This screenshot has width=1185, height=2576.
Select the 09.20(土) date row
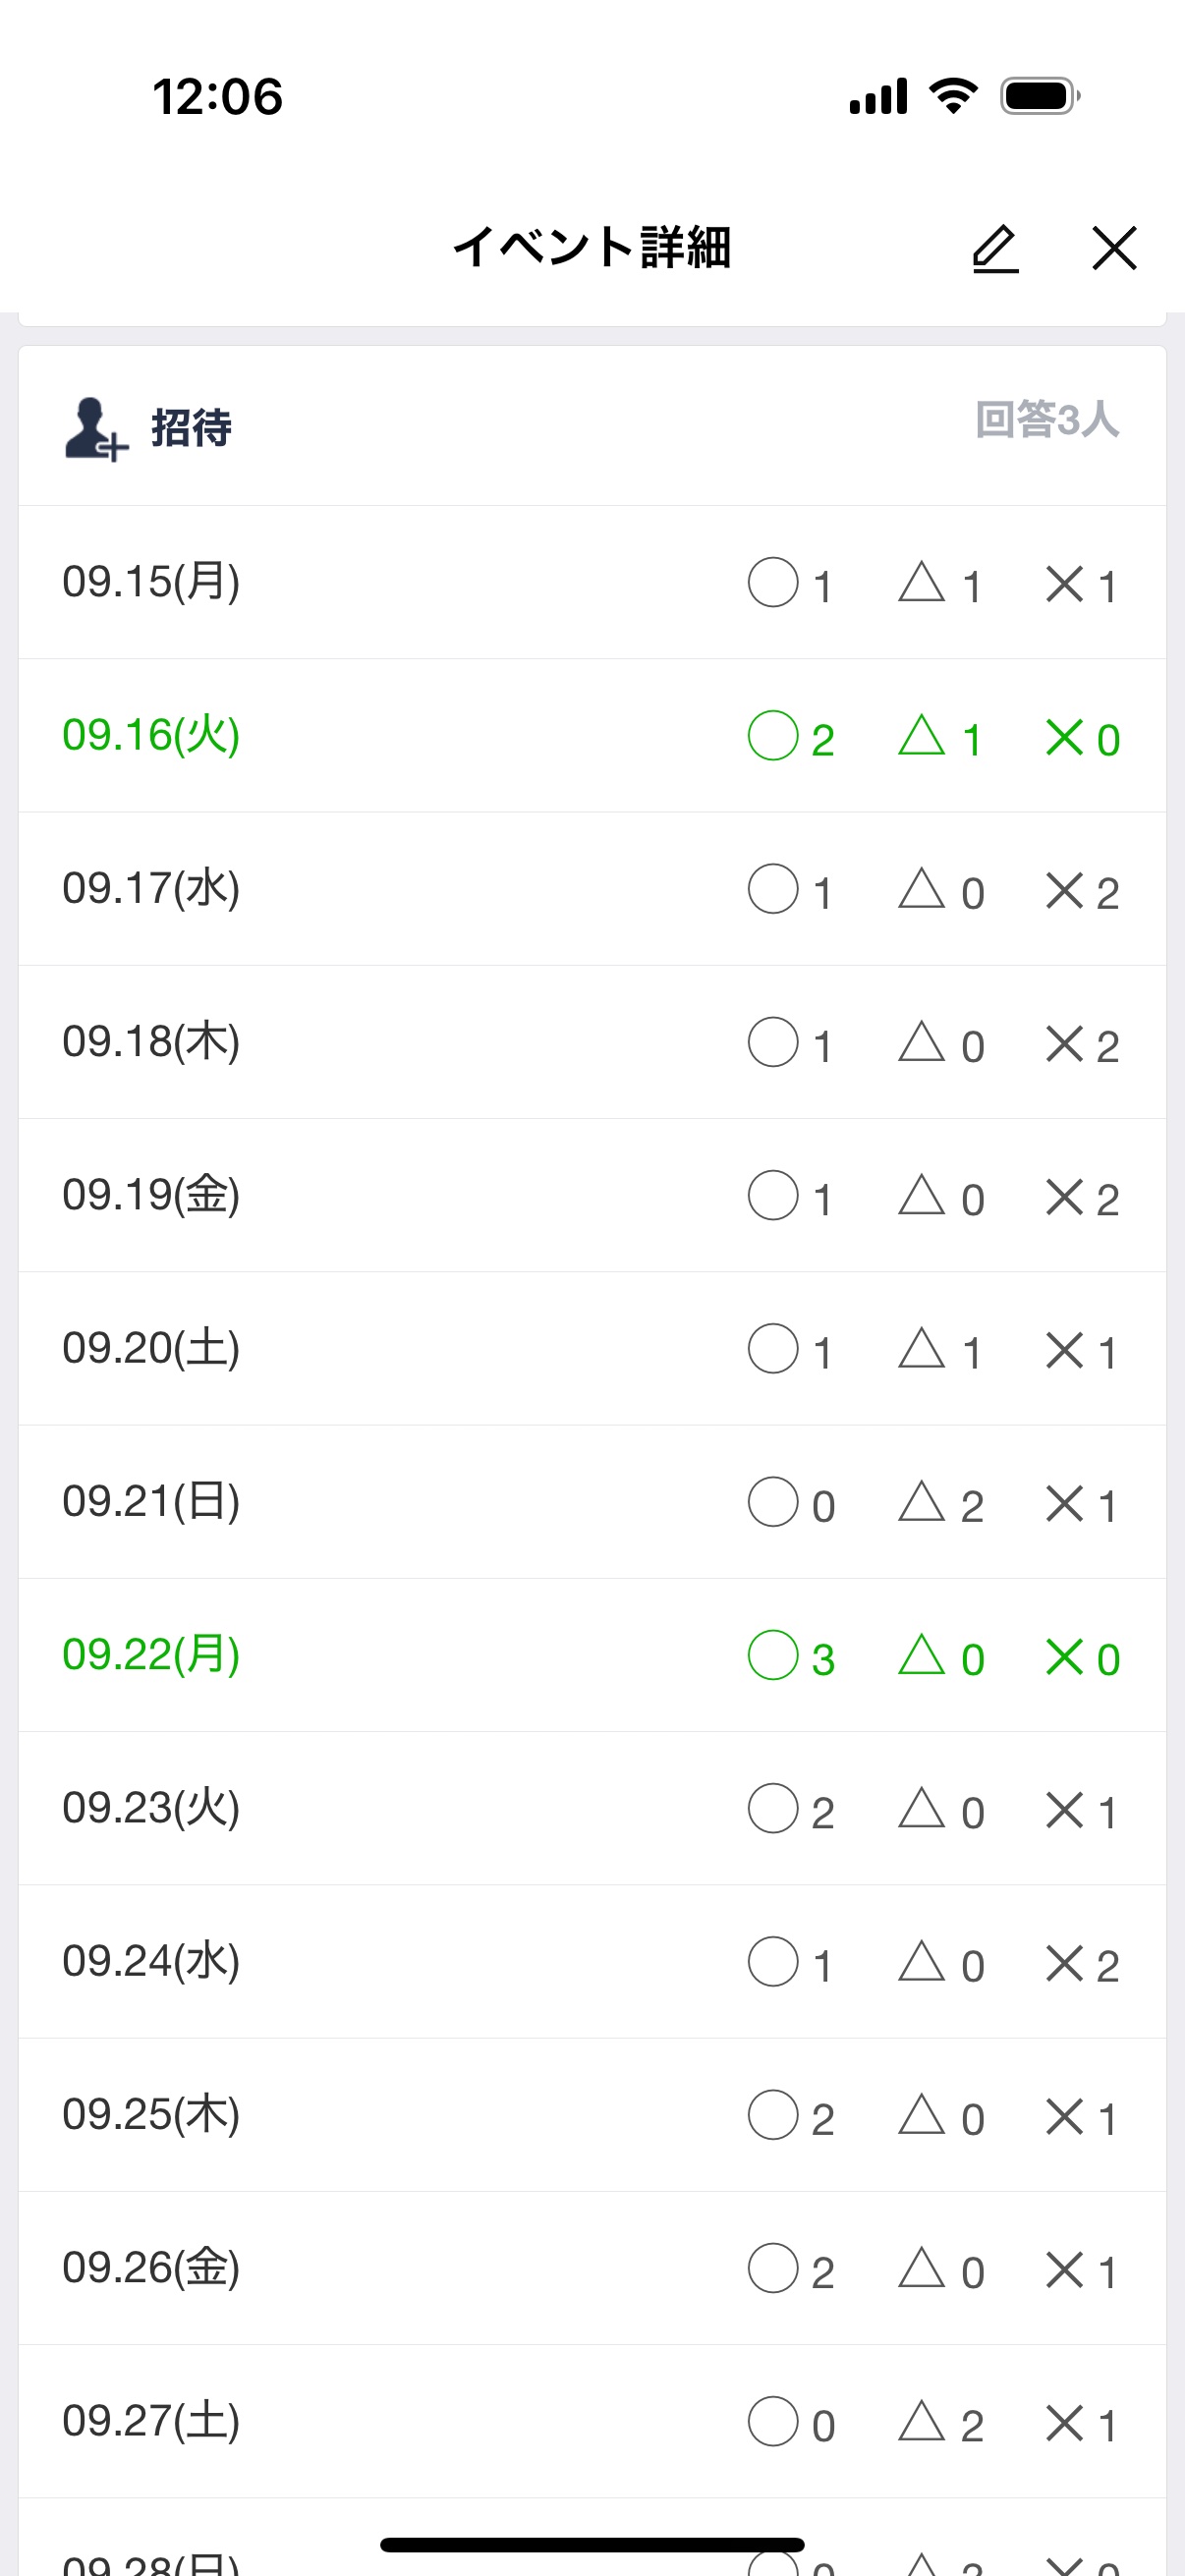coord(151,1348)
